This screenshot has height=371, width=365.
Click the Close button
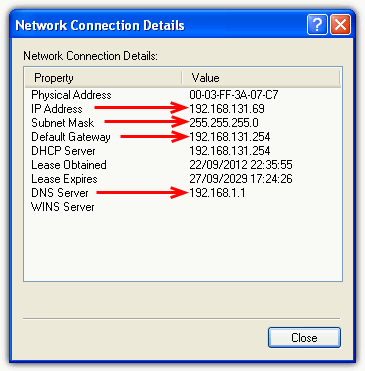(304, 338)
